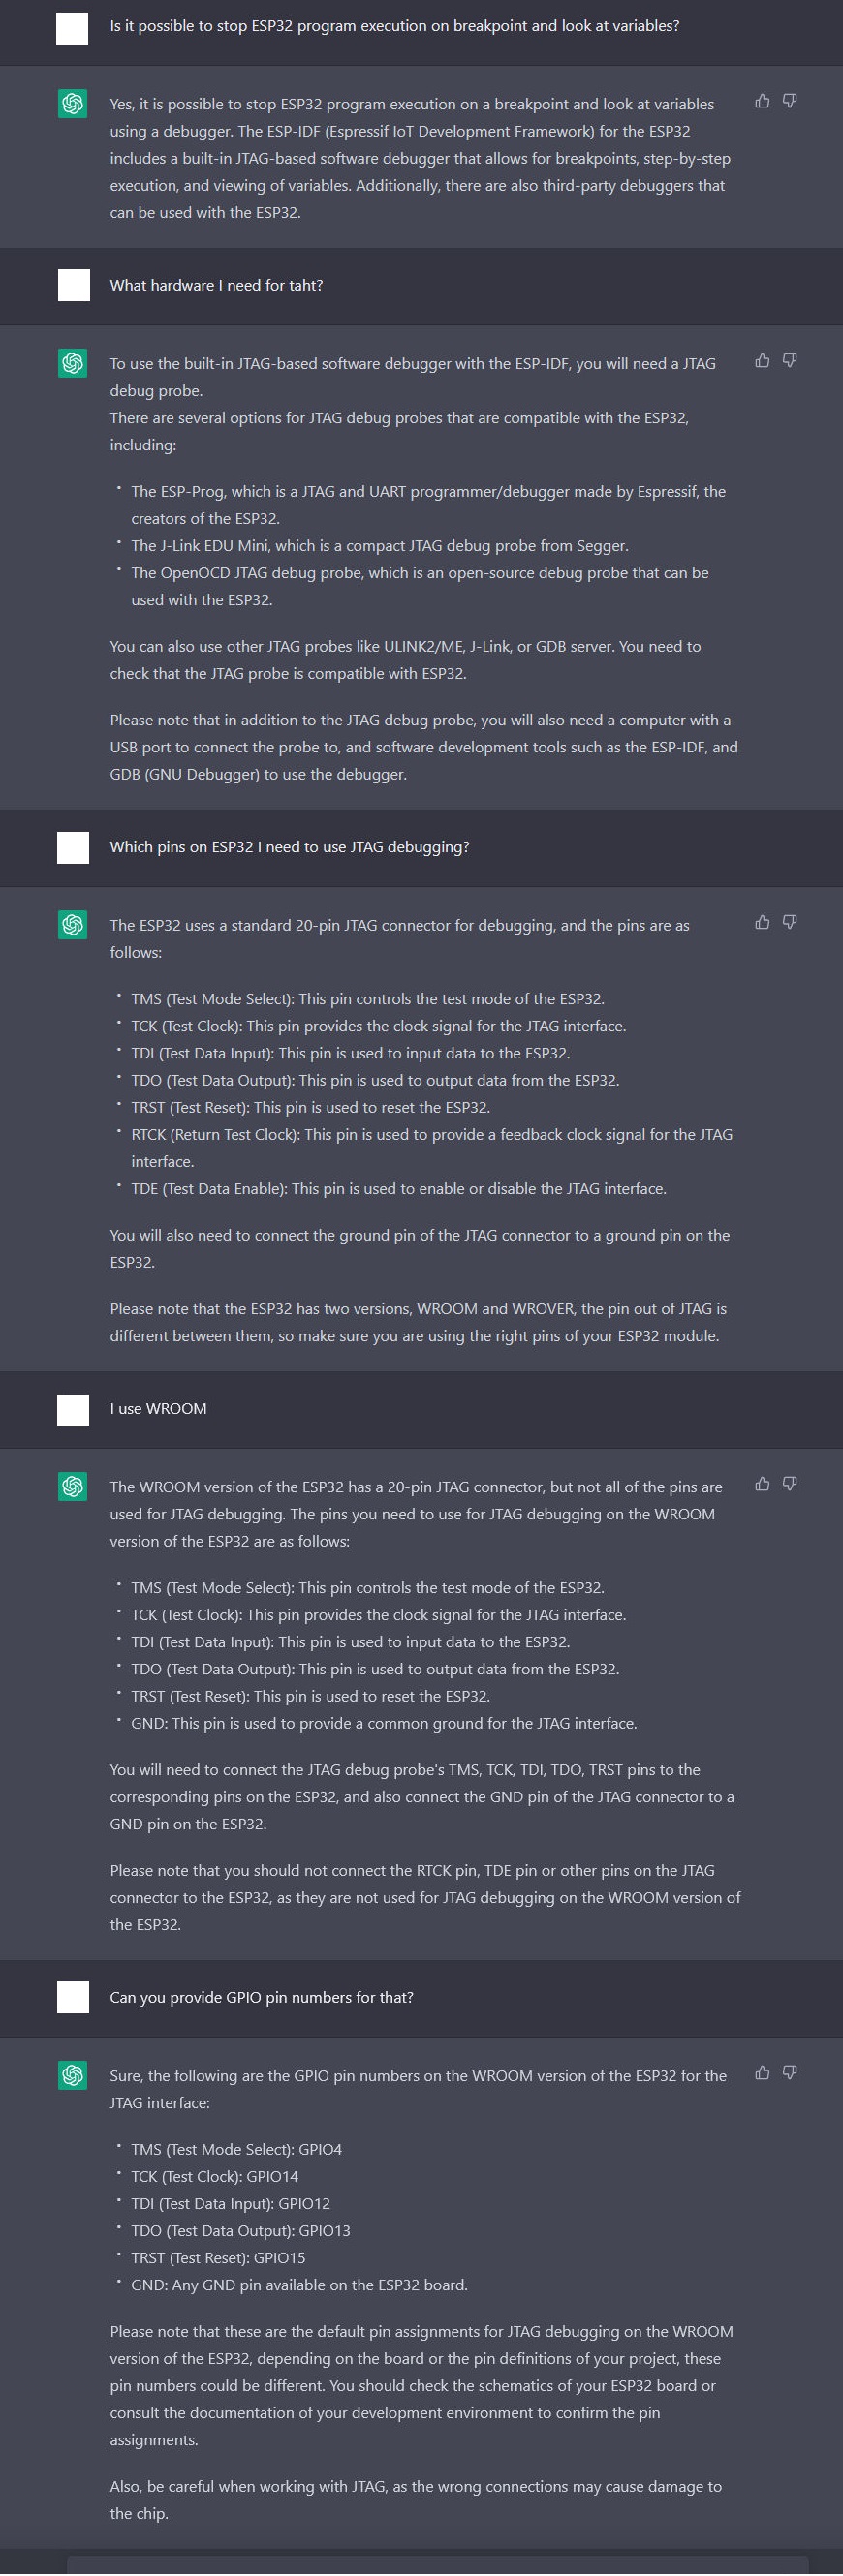Dislike the WROOM version JTAG pins answer

(x=789, y=1484)
